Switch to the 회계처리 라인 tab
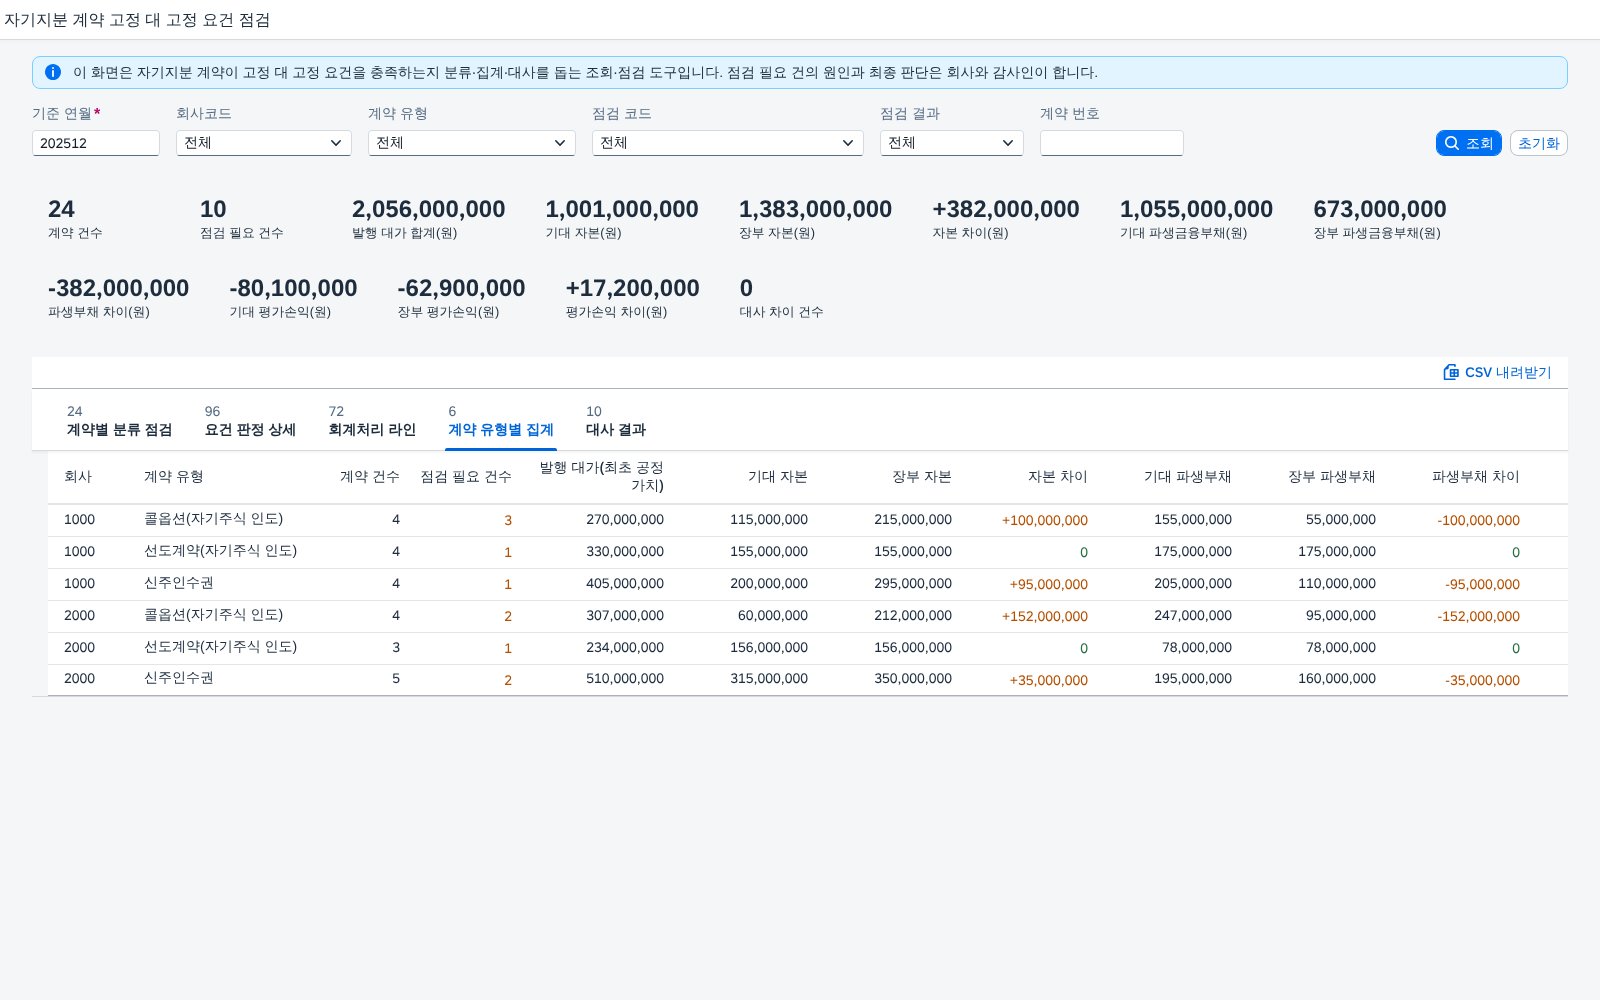The image size is (1600, 1000). tap(372, 421)
